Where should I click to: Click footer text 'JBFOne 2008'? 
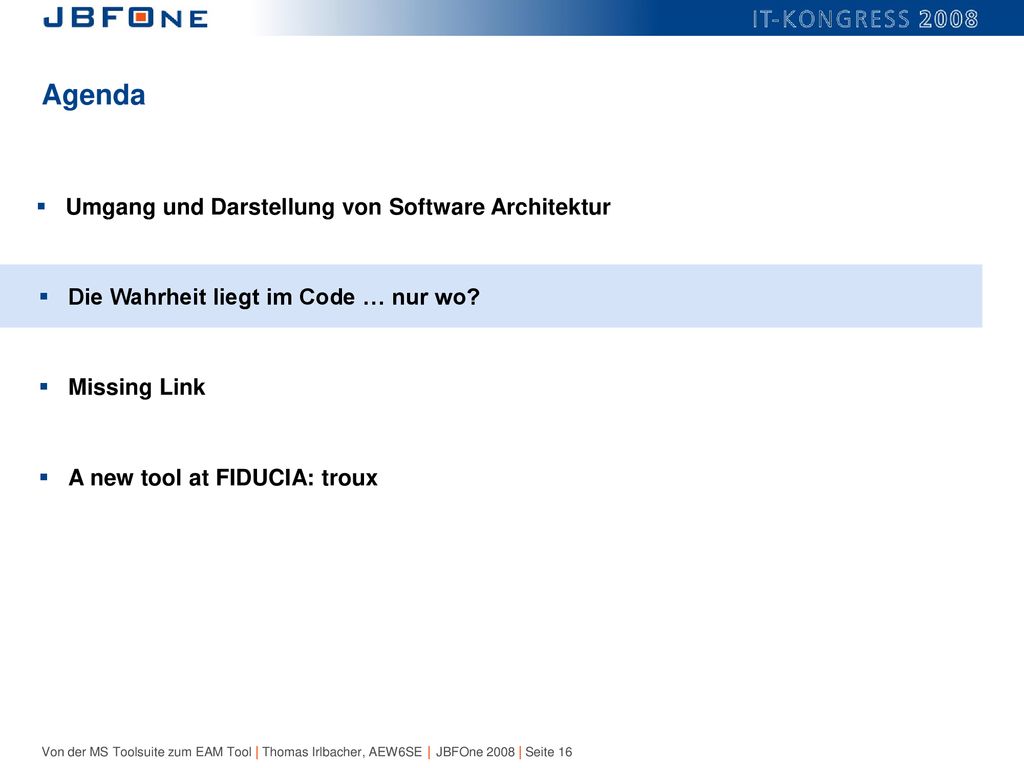[x=475, y=752]
